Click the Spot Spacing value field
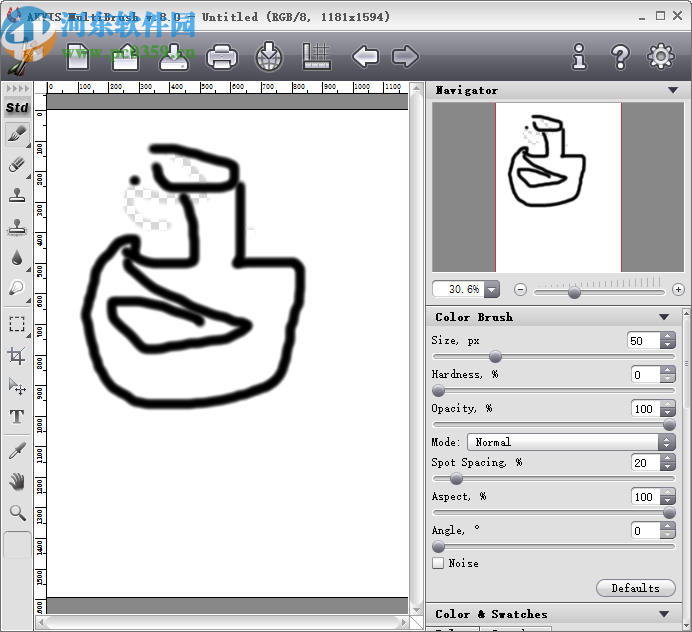Viewport: 692px width, 632px height. pos(646,463)
